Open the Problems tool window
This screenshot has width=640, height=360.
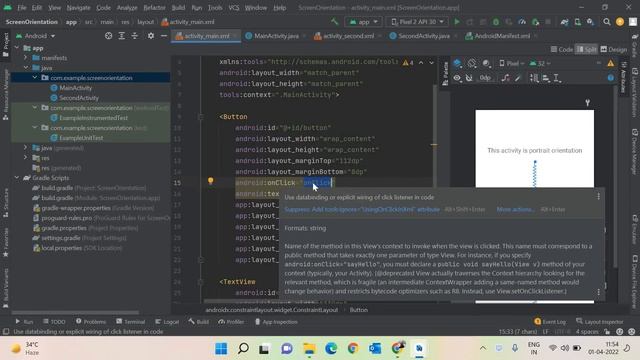tap(91, 322)
